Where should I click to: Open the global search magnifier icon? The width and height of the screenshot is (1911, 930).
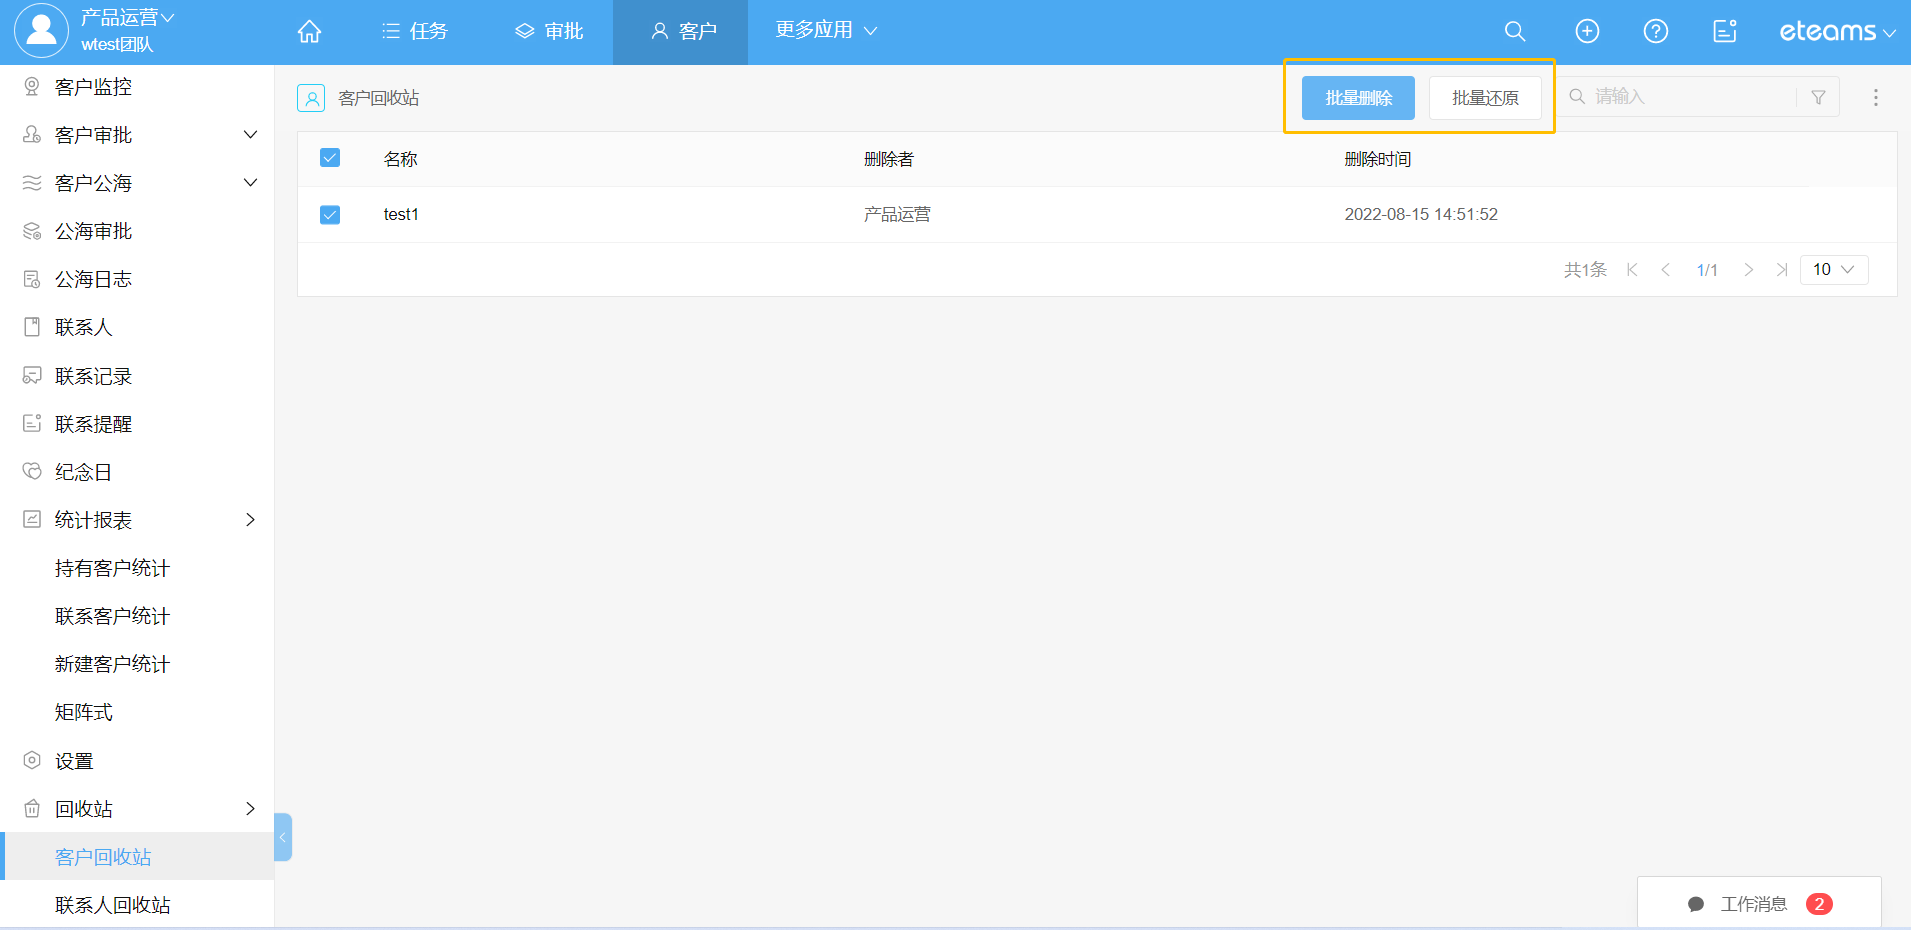pyautogui.click(x=1515, y=32)
